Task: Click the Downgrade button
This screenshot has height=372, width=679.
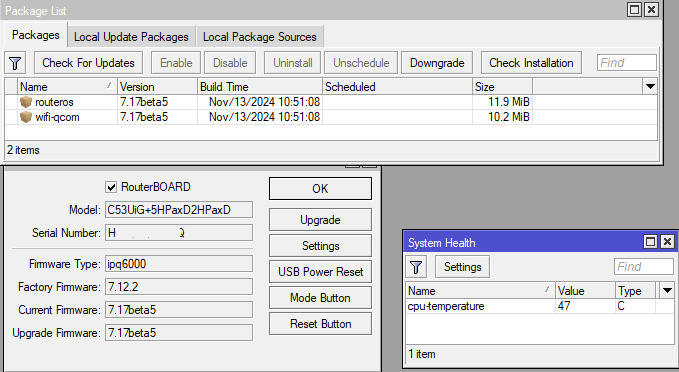Action: point(437,63)
